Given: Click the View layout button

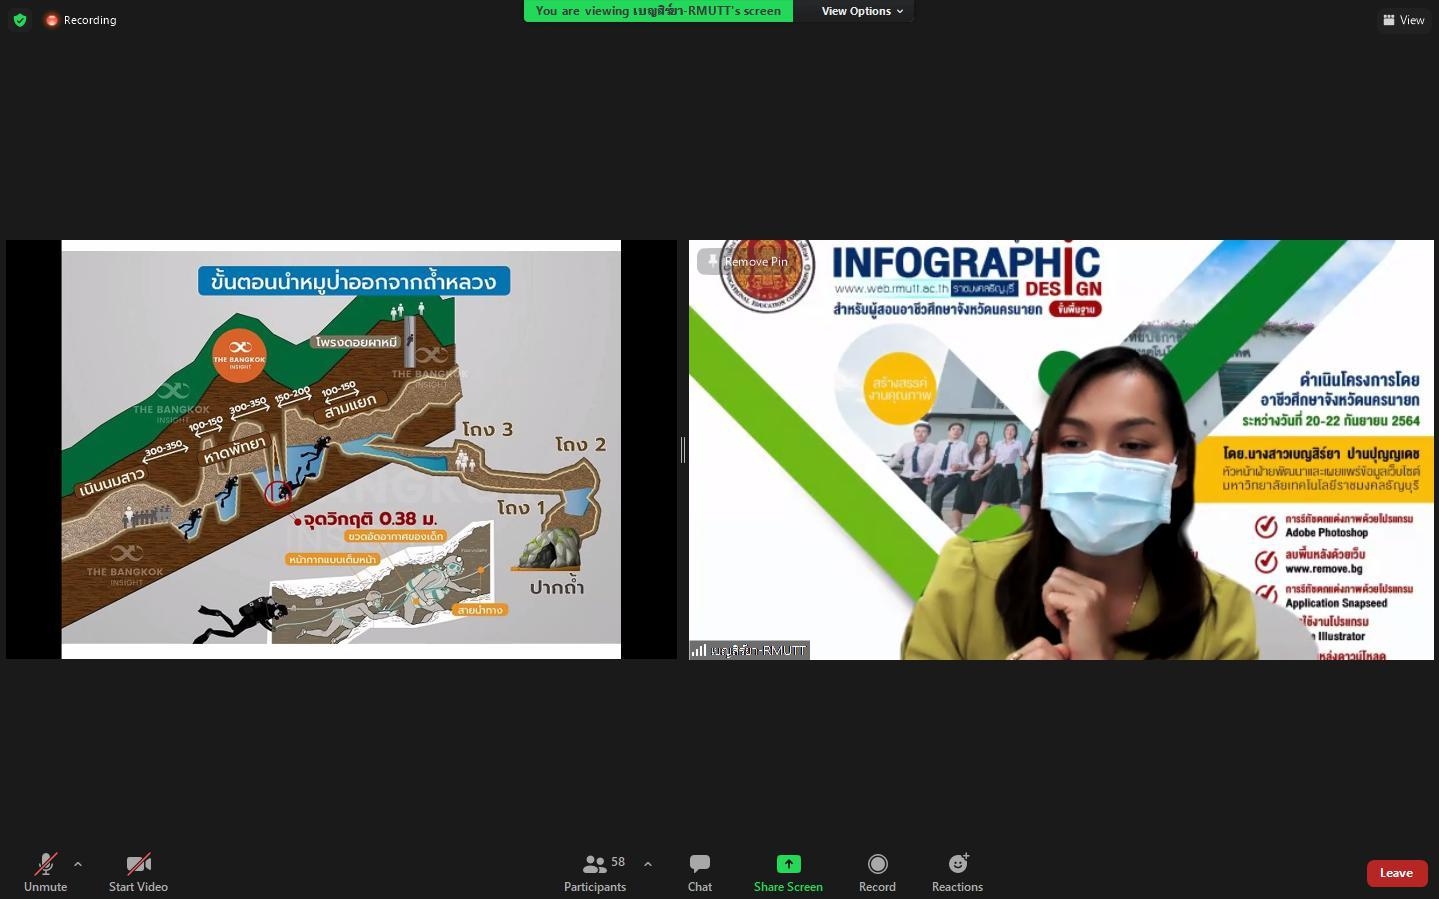Looking at the screenshot, I should [1404, 20].
